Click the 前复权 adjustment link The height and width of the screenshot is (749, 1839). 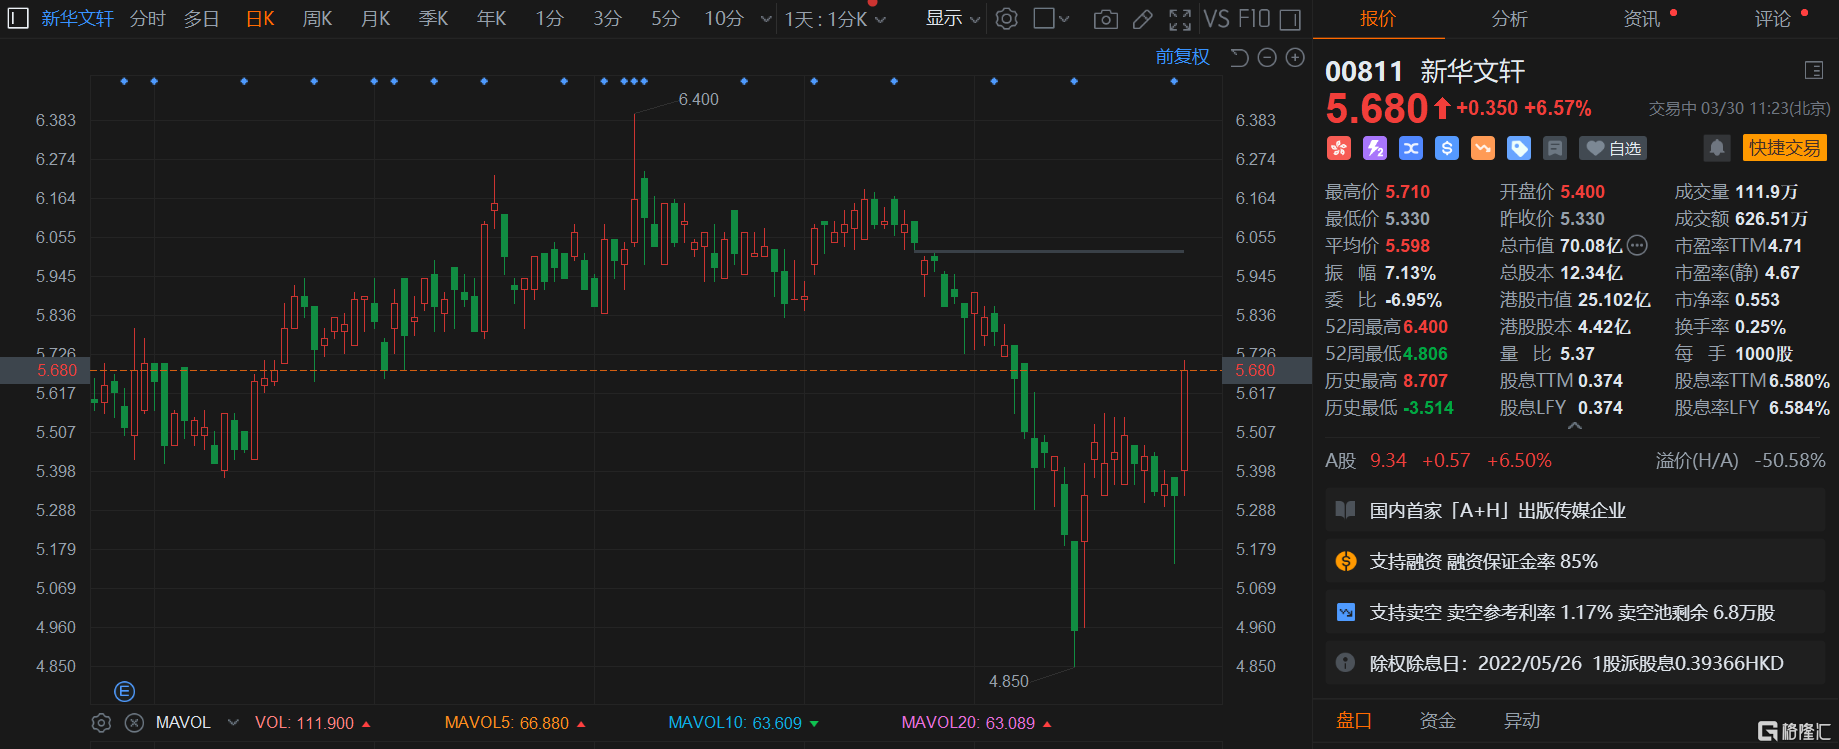tap(1182, 57)
